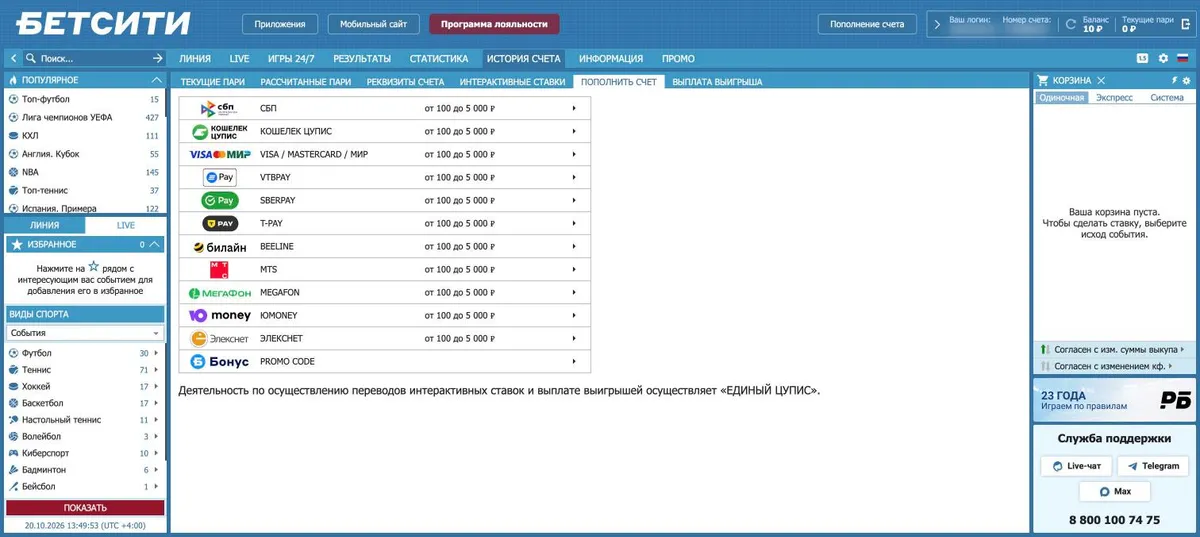
Task: Click the SberPay green logo
Action: tap(219, 200)
